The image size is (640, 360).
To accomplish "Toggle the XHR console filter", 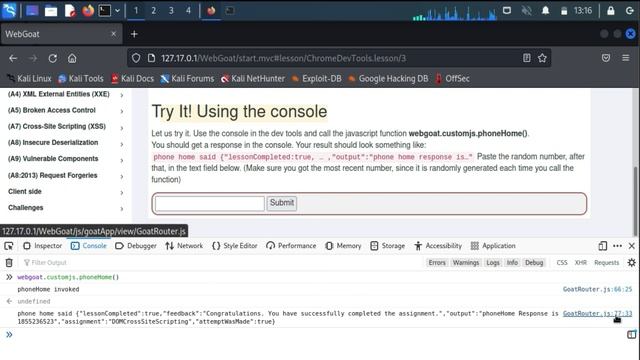I will click(x=580, y=262).
